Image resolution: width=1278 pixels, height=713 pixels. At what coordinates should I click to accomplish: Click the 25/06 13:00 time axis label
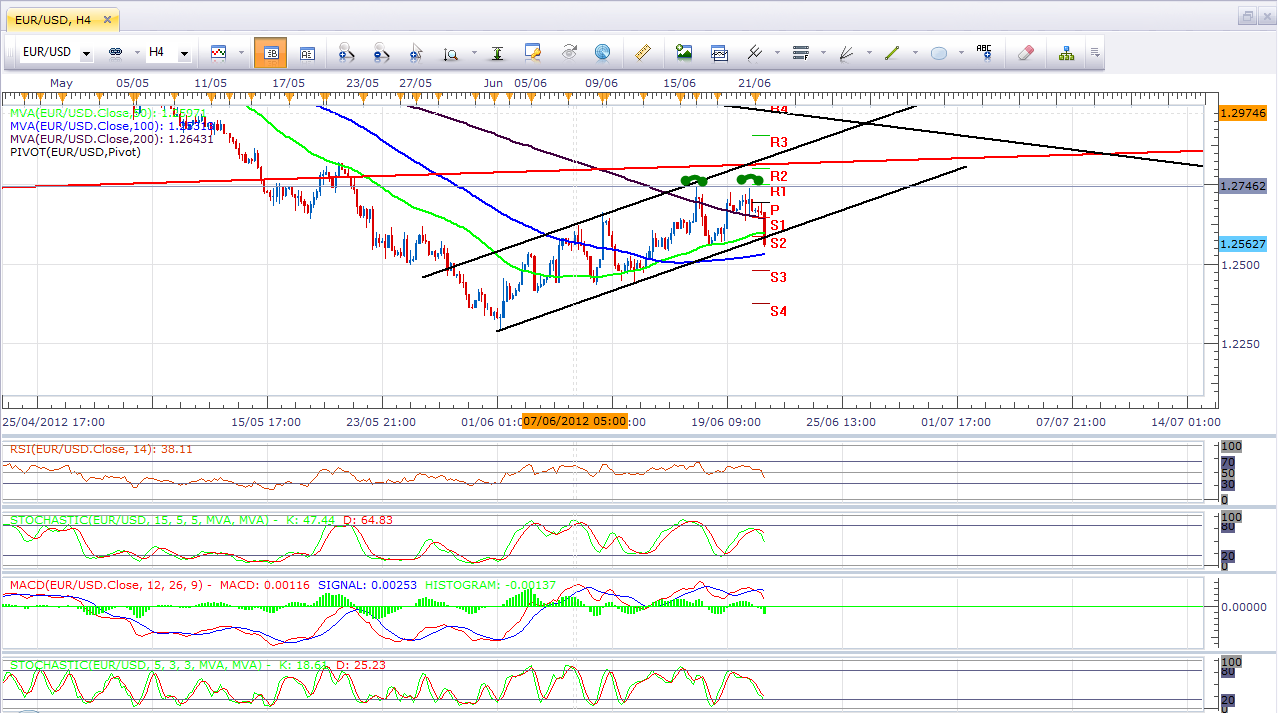(x=841, y=422)
